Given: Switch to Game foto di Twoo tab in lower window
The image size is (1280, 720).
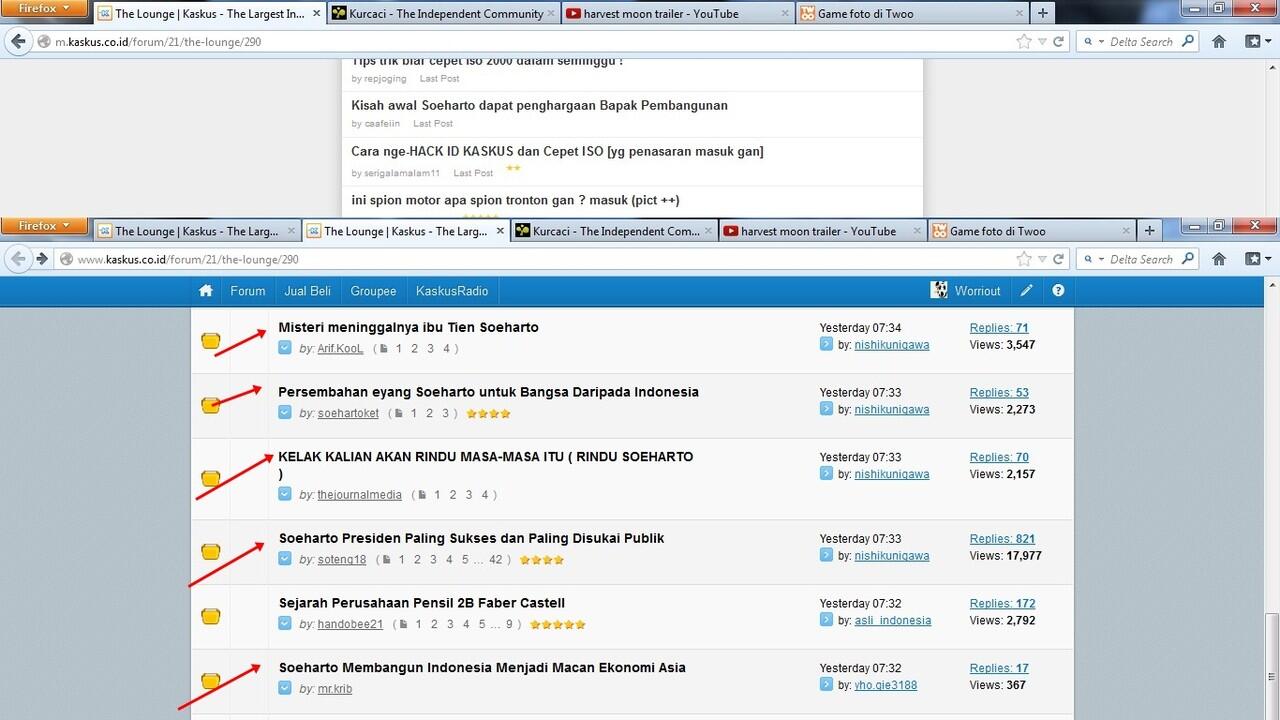Looking at the screenshot, I should [x=1030, y=231].
